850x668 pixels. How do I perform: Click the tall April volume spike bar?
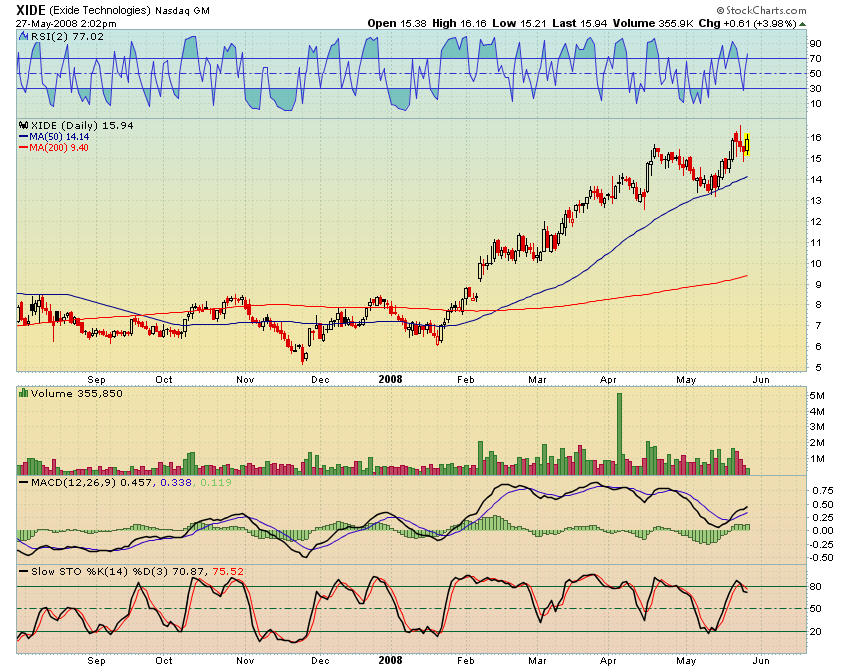[620, 434]
